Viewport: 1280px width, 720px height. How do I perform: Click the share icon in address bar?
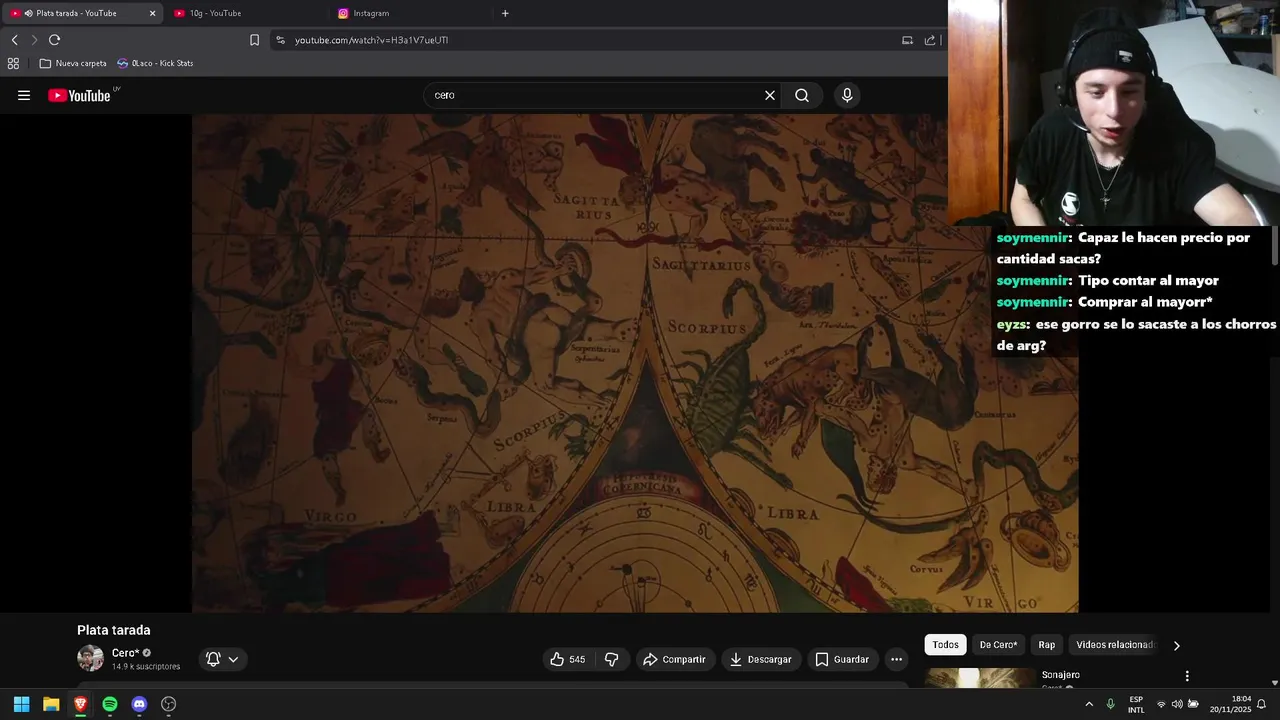click(x=930, y=40)
